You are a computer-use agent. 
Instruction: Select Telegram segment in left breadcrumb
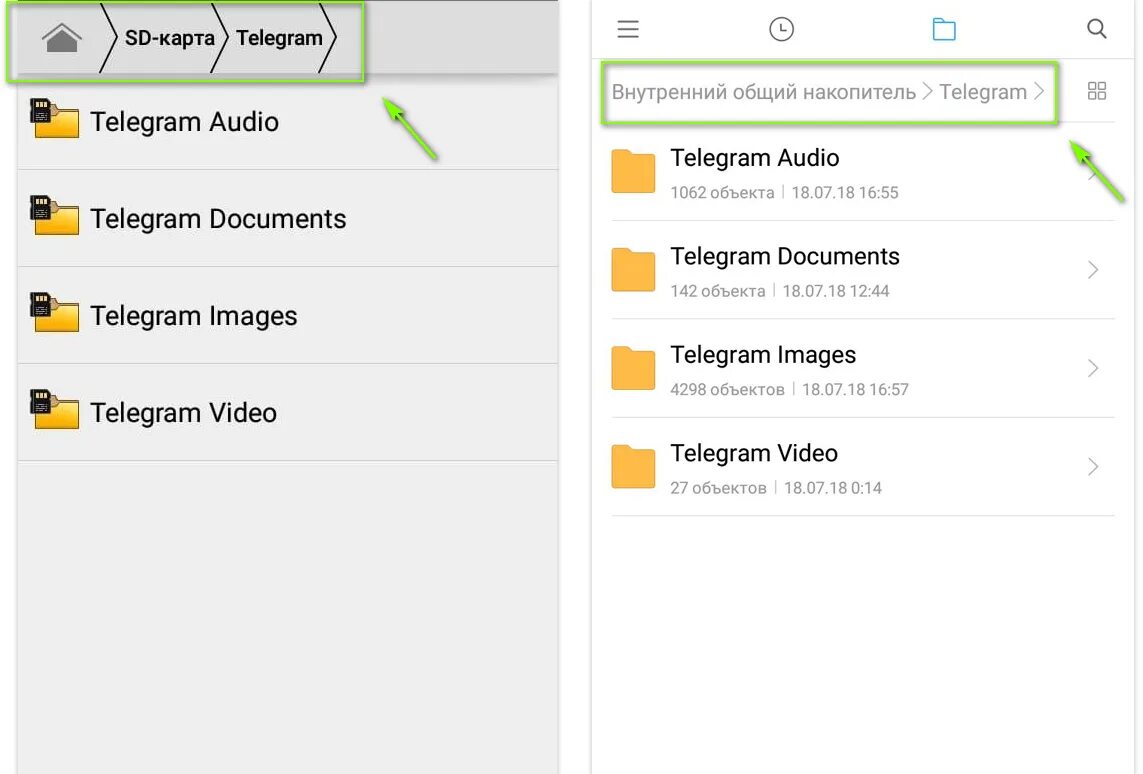click(279, 38)
